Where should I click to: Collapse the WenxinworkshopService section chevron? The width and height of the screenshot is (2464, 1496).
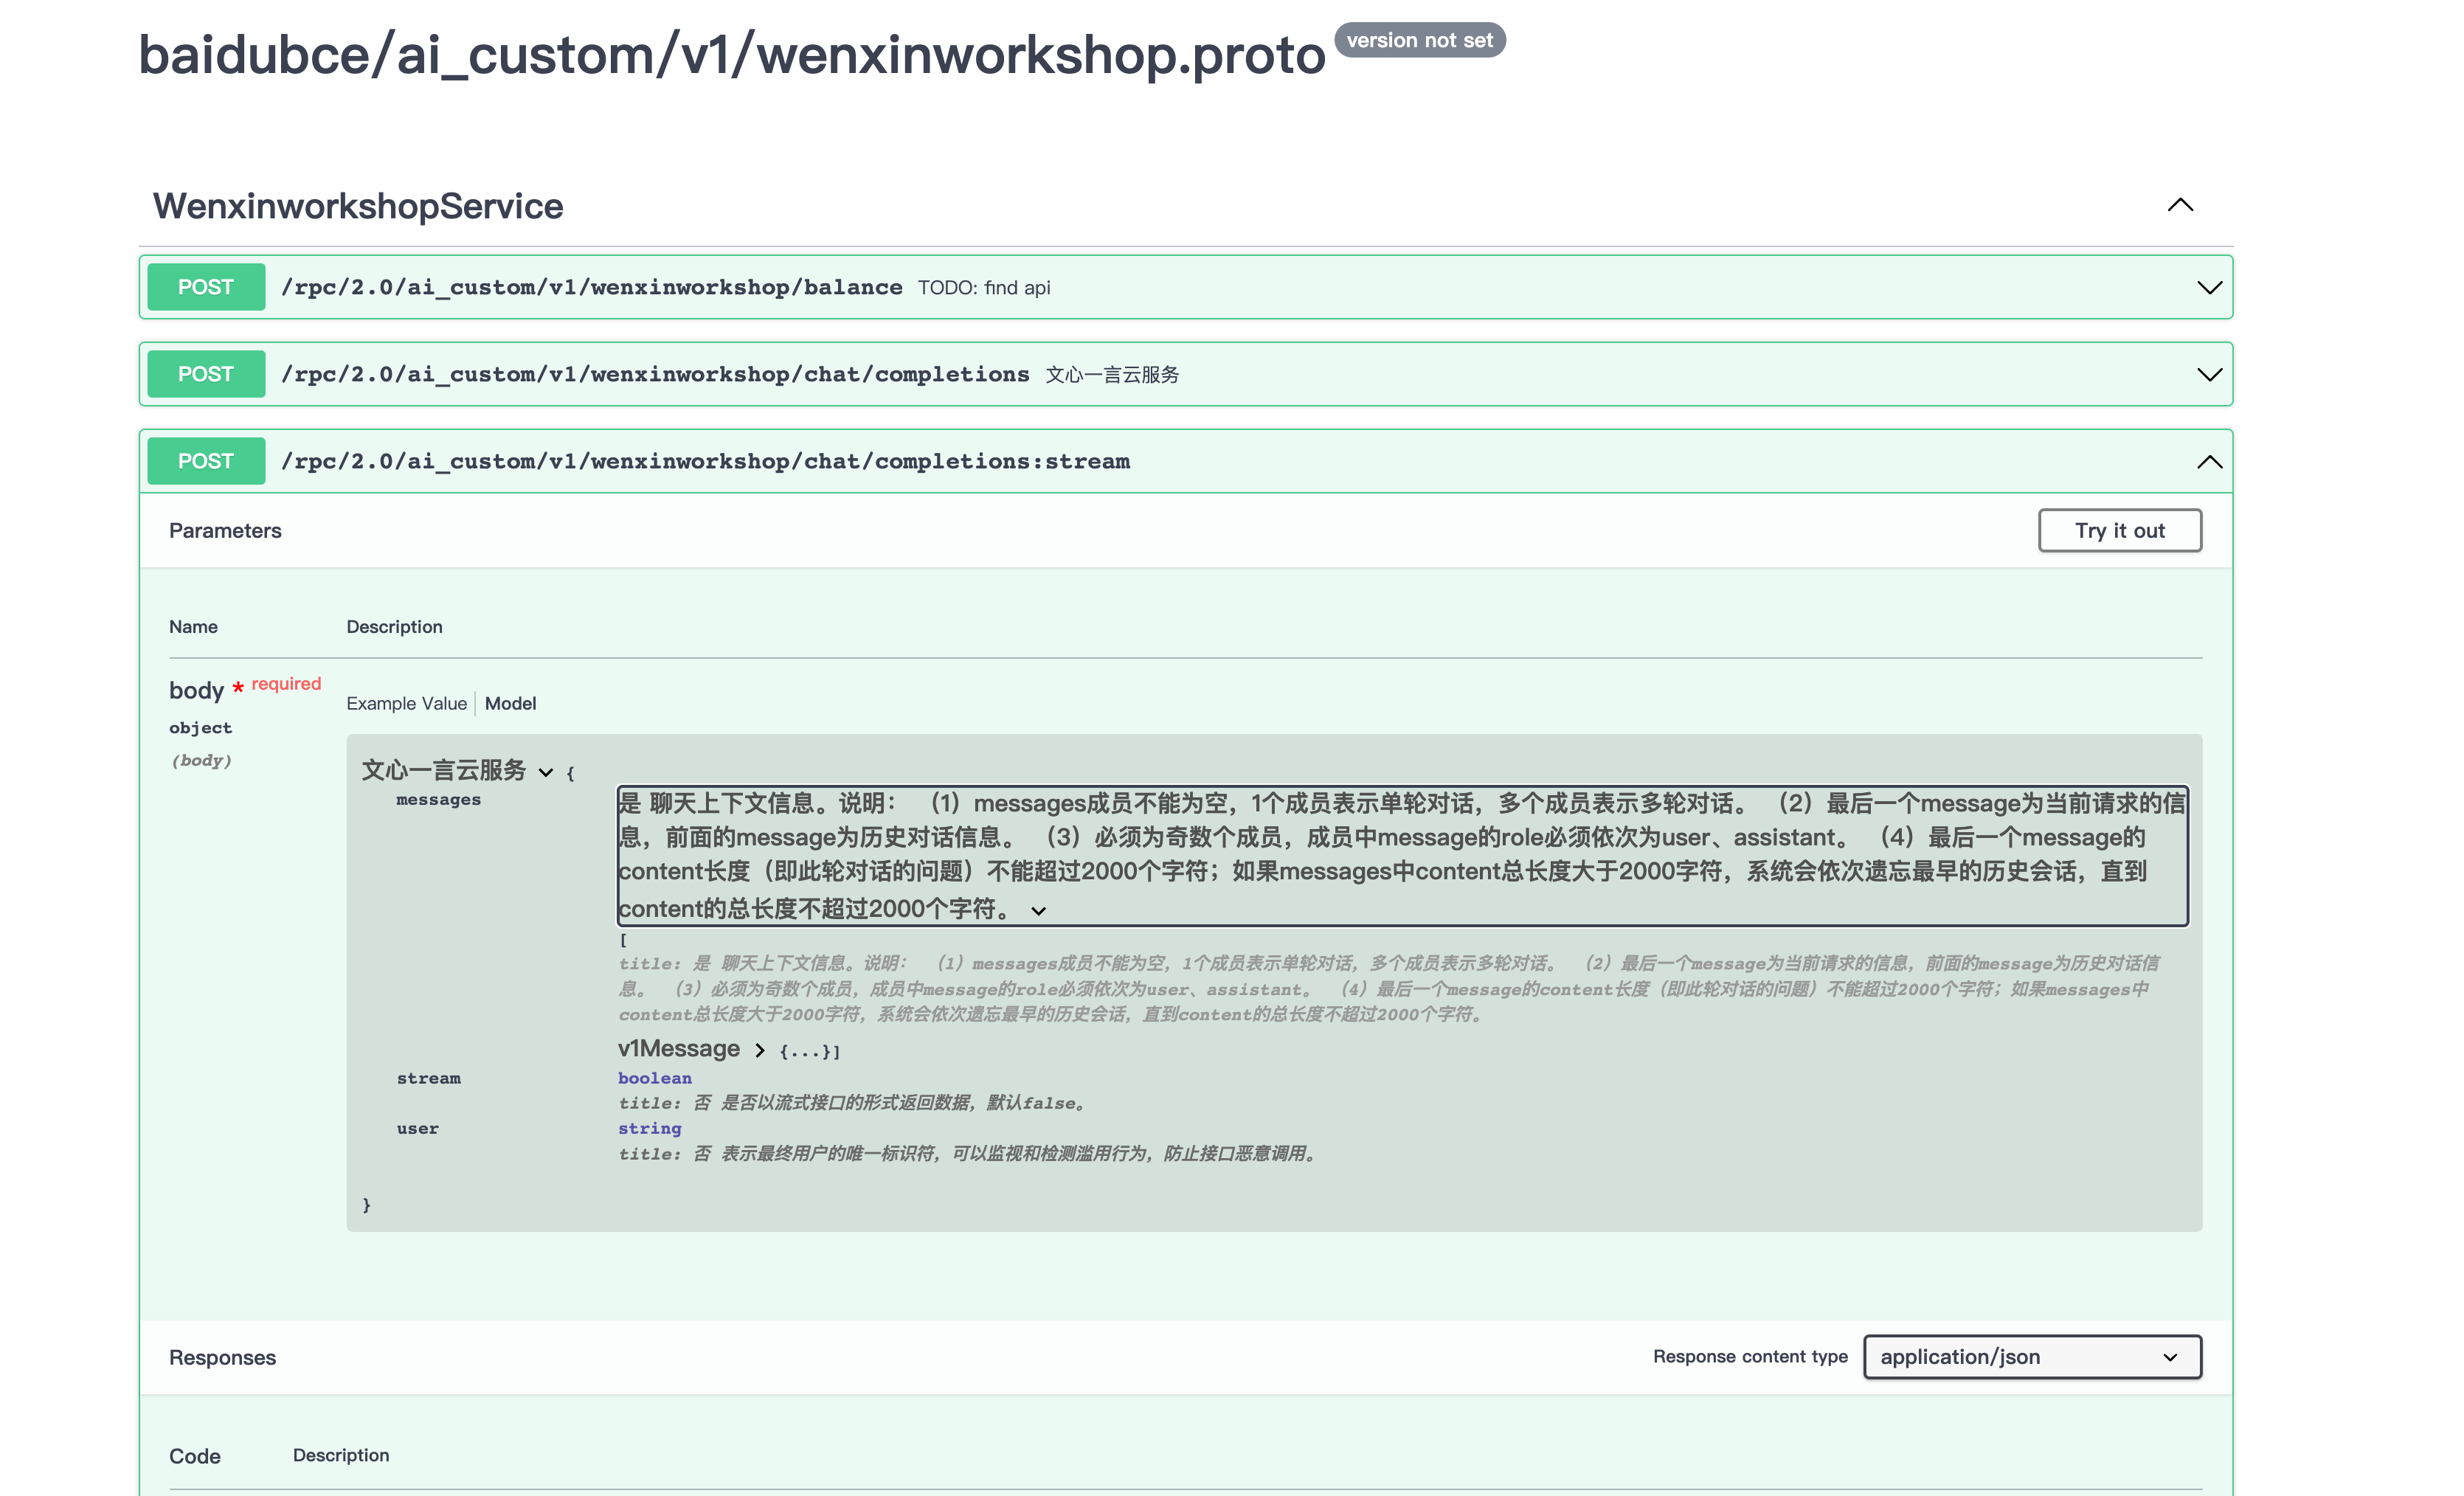point(2180,205)
